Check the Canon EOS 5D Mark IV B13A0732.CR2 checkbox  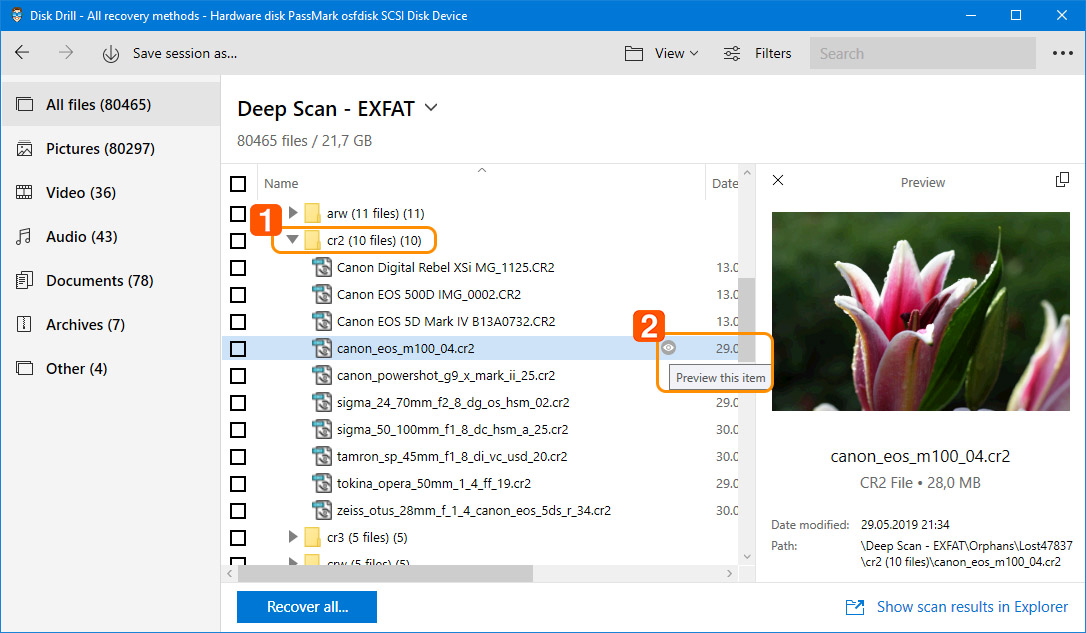point(238,321)
